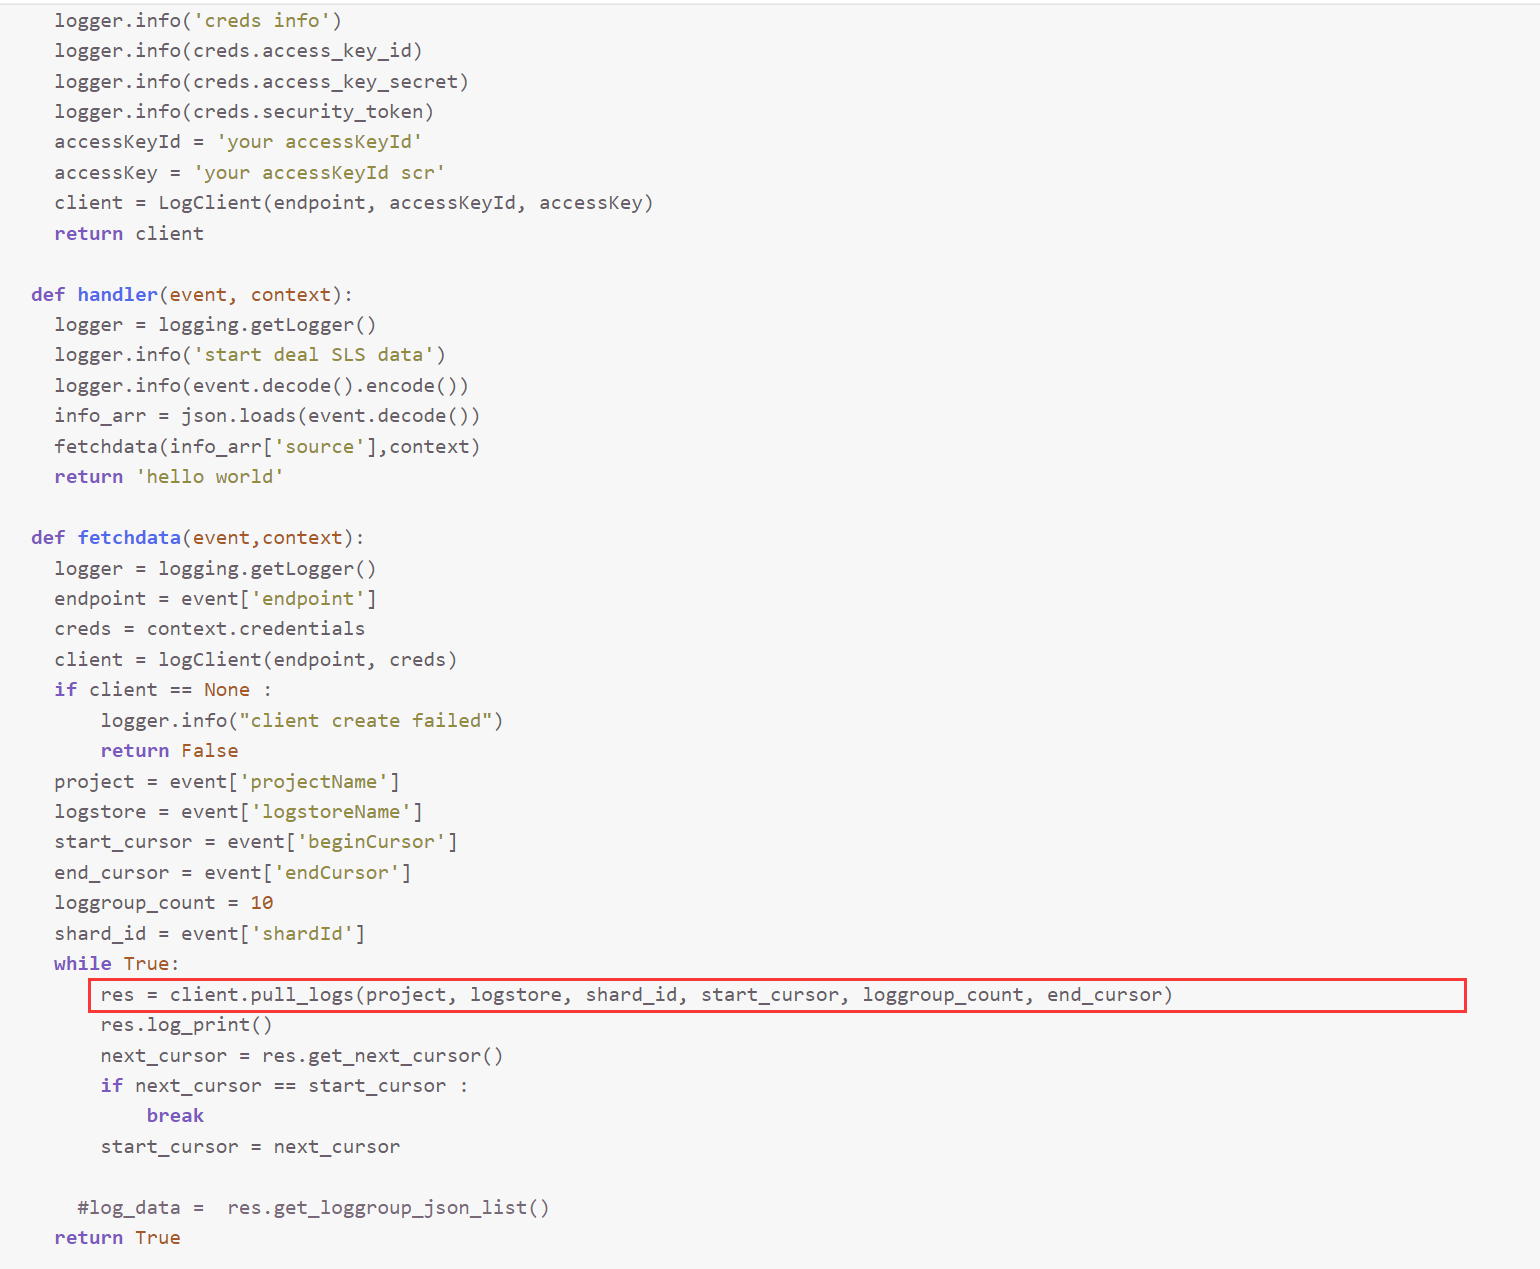Click the res = client.pull_logs(...) line

[x=636, y=995]
